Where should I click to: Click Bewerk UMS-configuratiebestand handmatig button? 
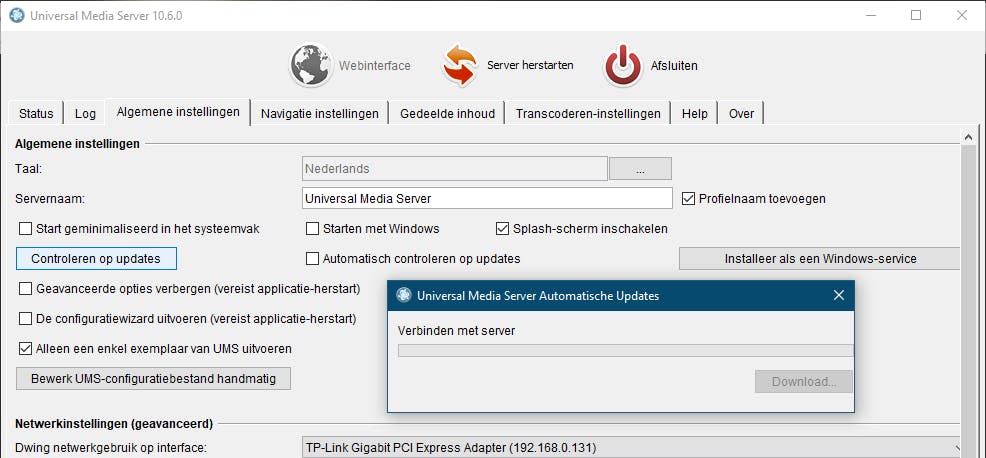pyautogui.click(x=153, y=379)
